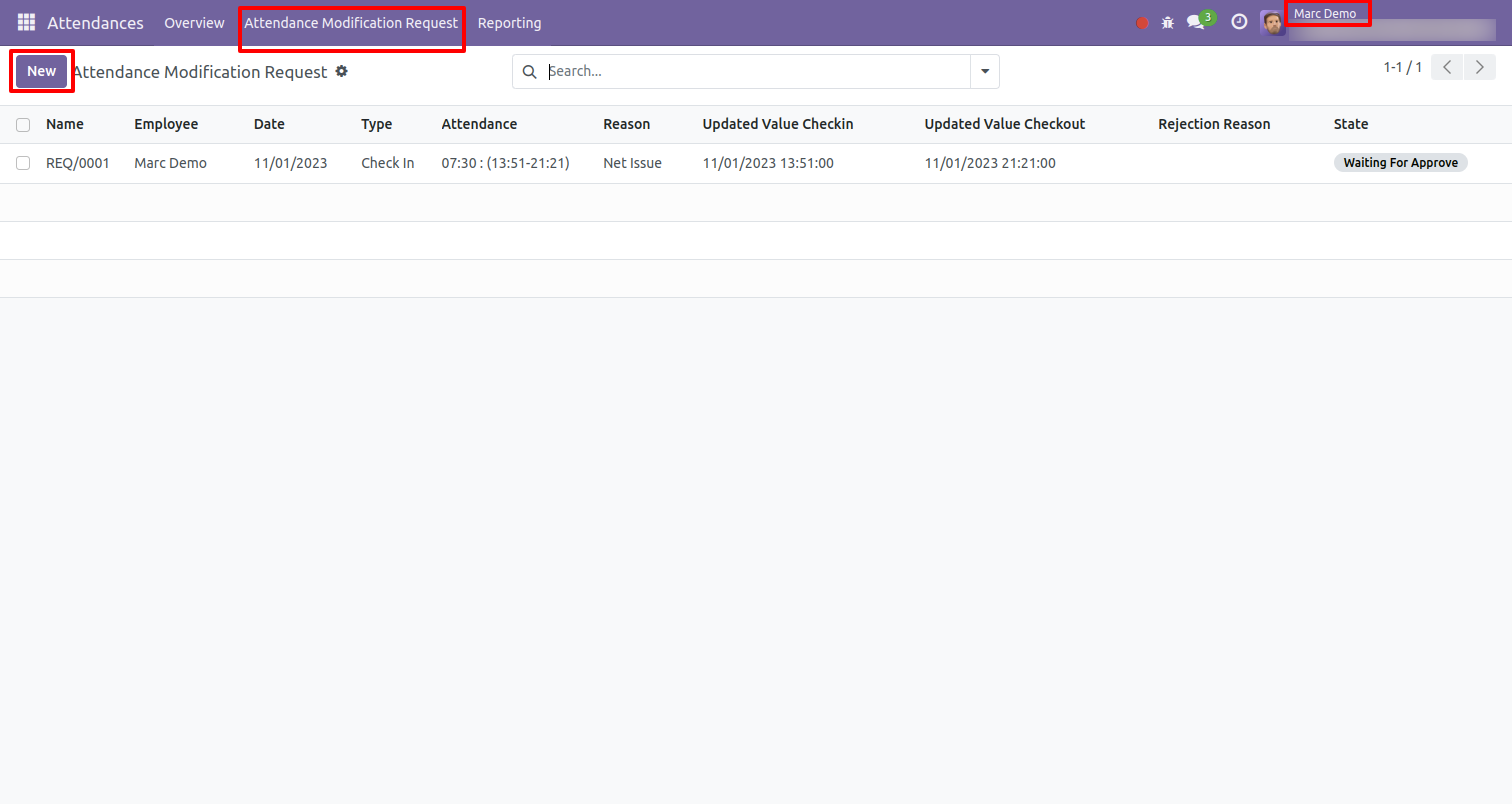Open the conversations chat icon
The width and height of the screenshot is (1512, 804).
(x=1195, y=23)
